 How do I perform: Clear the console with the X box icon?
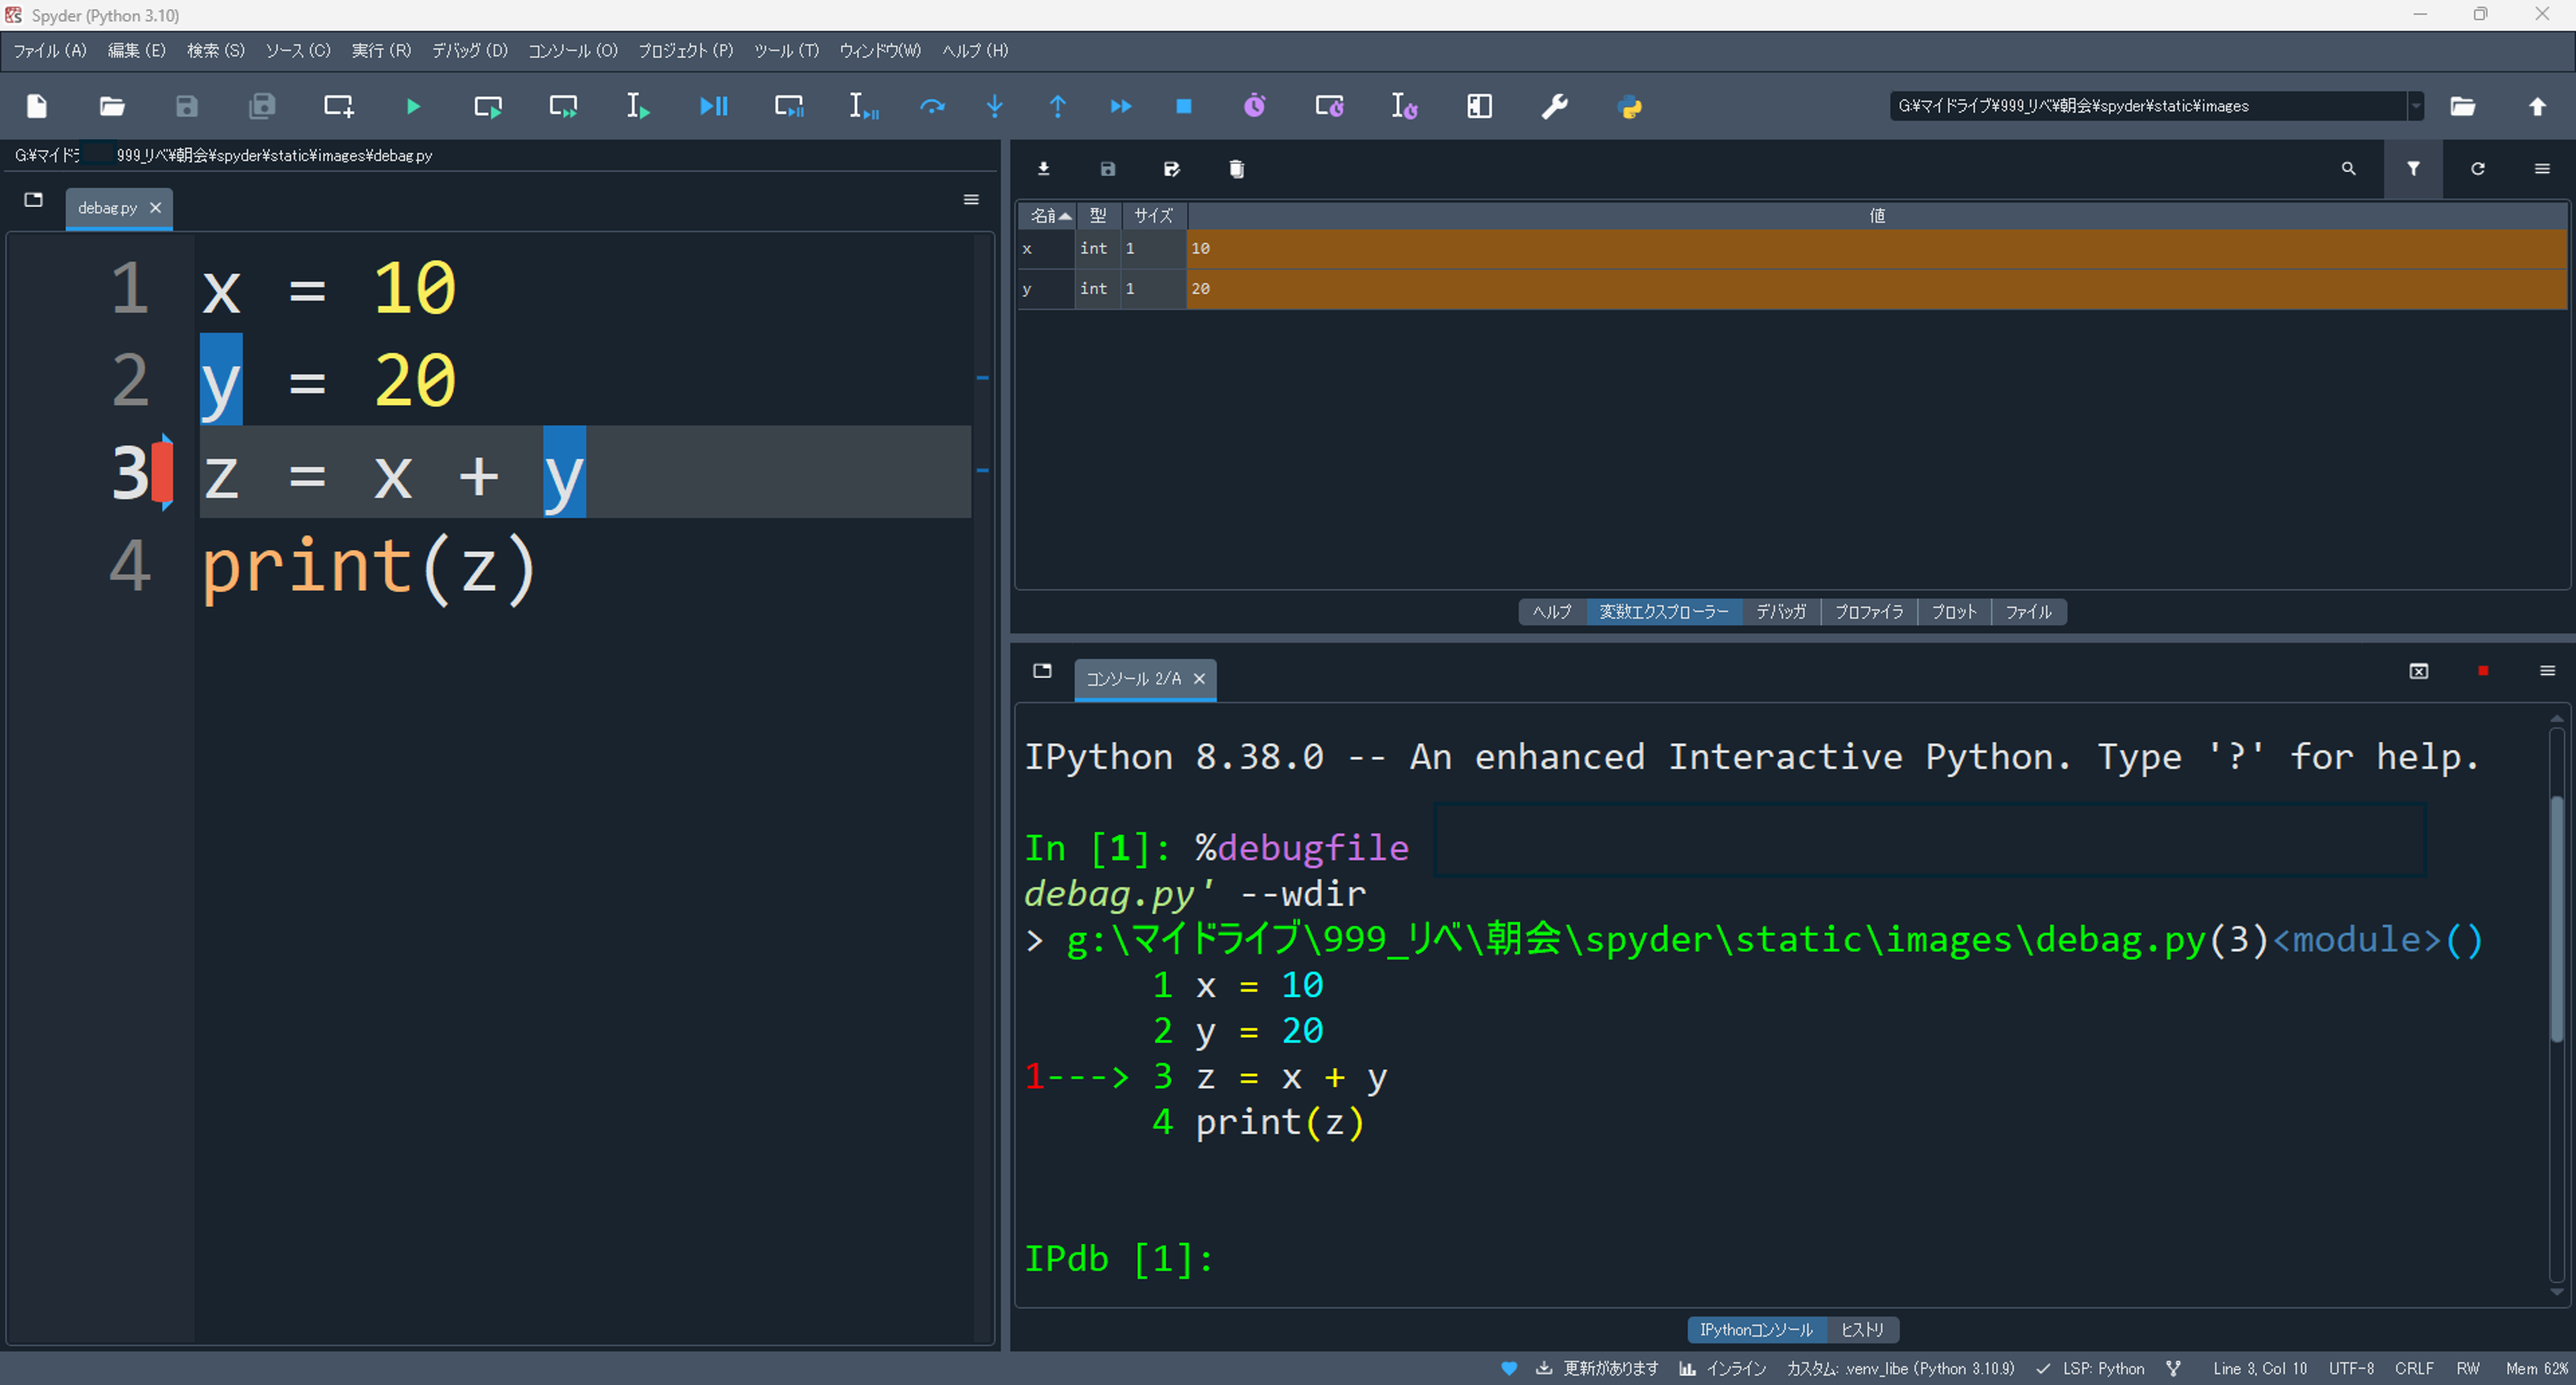2418,671
